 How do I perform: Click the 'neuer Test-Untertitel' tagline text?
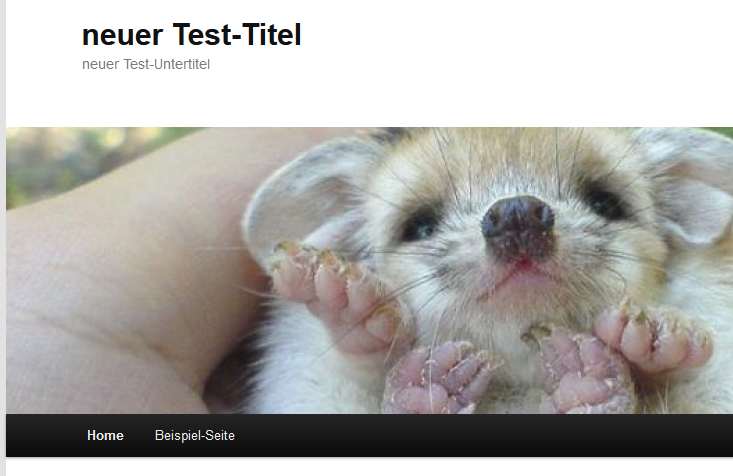pyautogui.click(x=146, y=64)
